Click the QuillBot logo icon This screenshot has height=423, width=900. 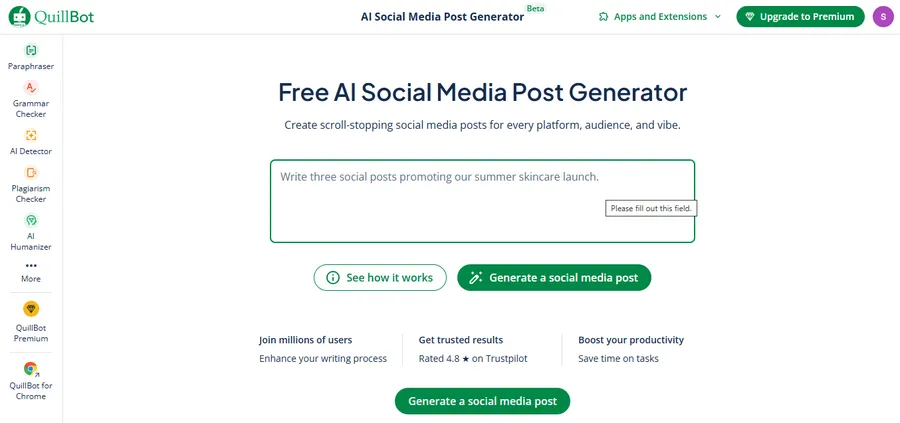tap(20, 16)
